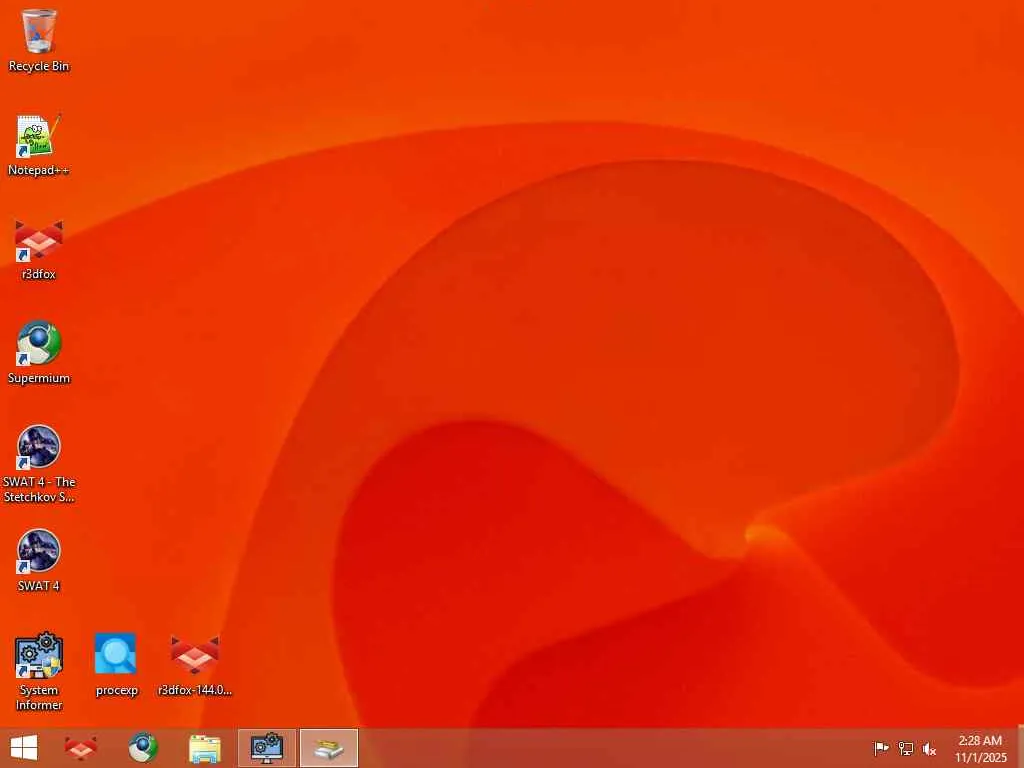Image resolution: width=1024 pixels, height=768 pixels.
Task: Launch r3dfox from the taskbar
Action: (x=81, y=748)
